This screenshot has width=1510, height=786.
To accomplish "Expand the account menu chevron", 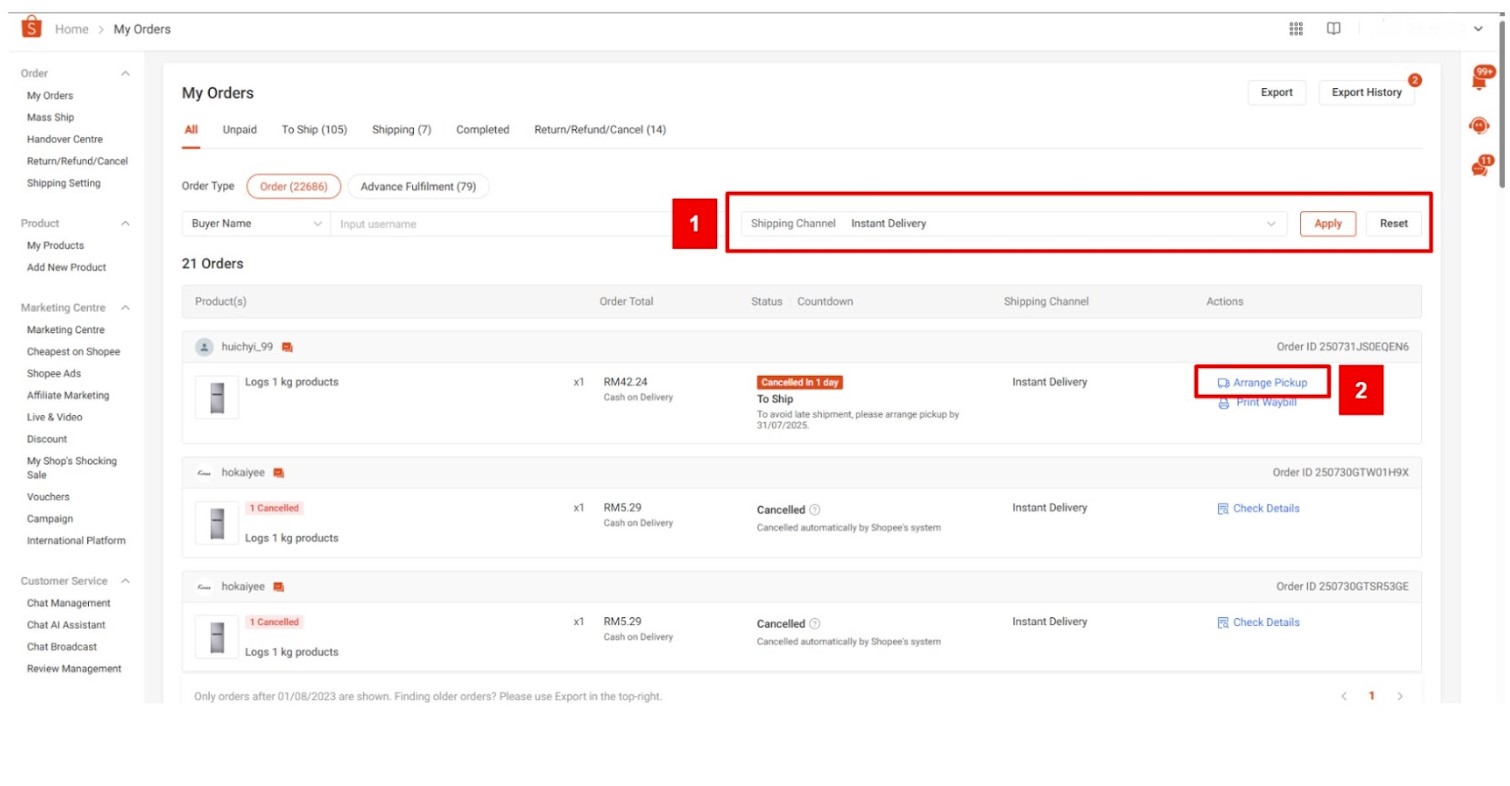I will pos(1478,28).
